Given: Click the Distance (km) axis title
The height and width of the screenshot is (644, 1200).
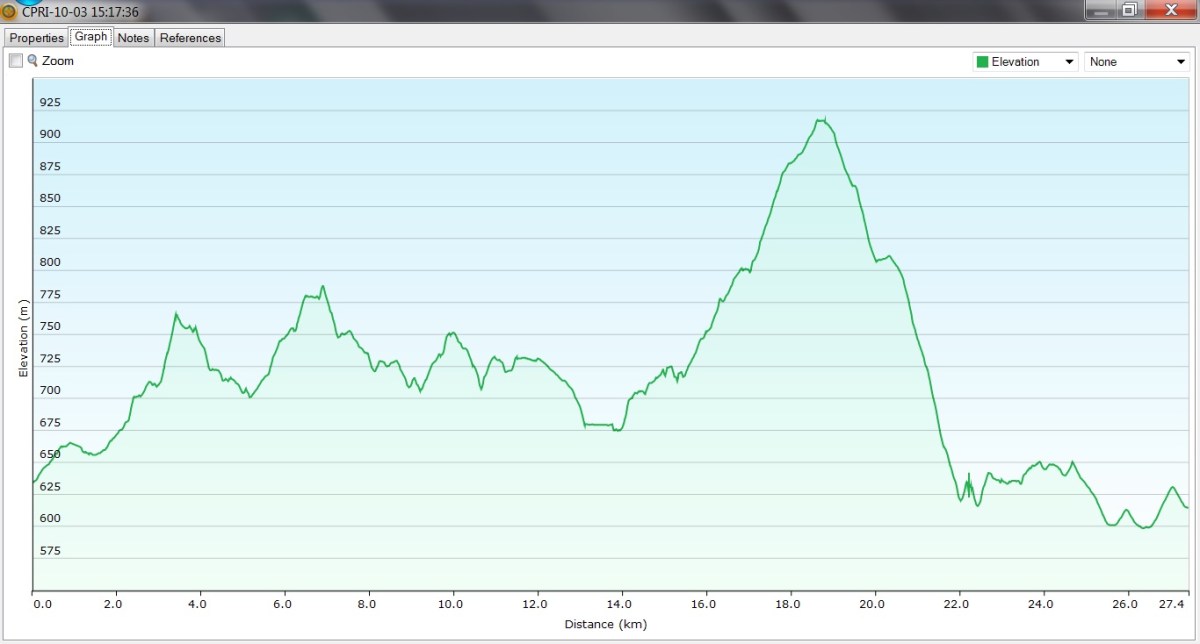Looking at the screenshot, I should 606,625.
